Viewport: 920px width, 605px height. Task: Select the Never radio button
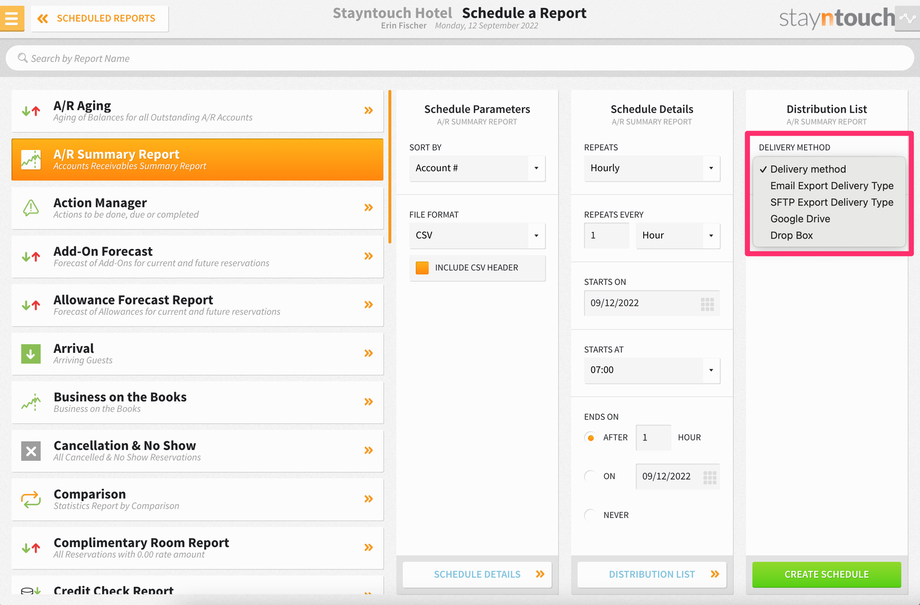590,515
